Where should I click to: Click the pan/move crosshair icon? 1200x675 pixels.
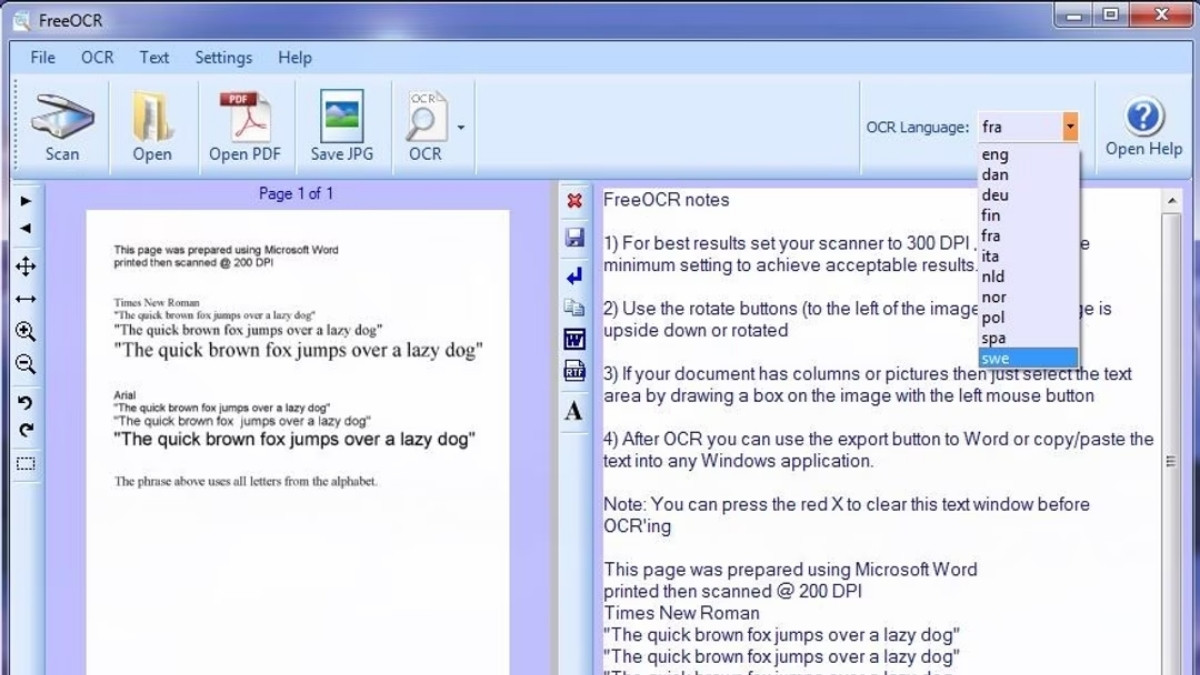pos(25,267)
